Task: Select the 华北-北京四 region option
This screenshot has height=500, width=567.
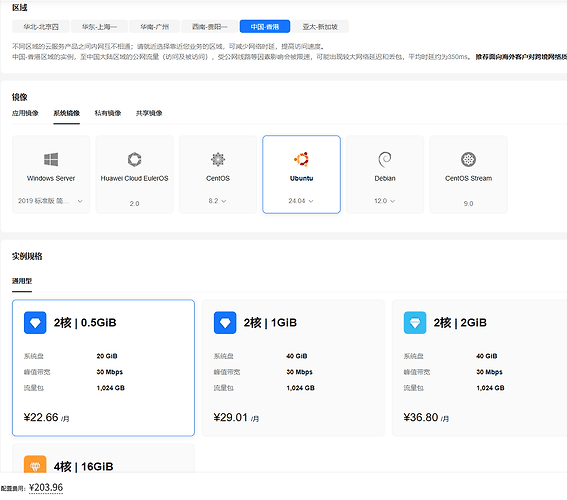Action: (x=41, y=27)
